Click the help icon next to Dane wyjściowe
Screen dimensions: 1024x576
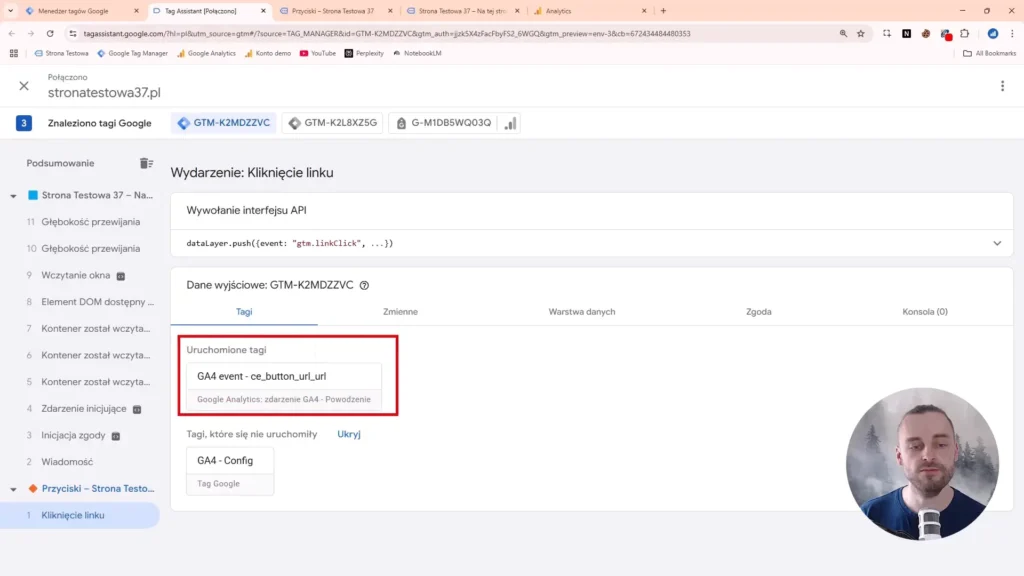point(364,285)
